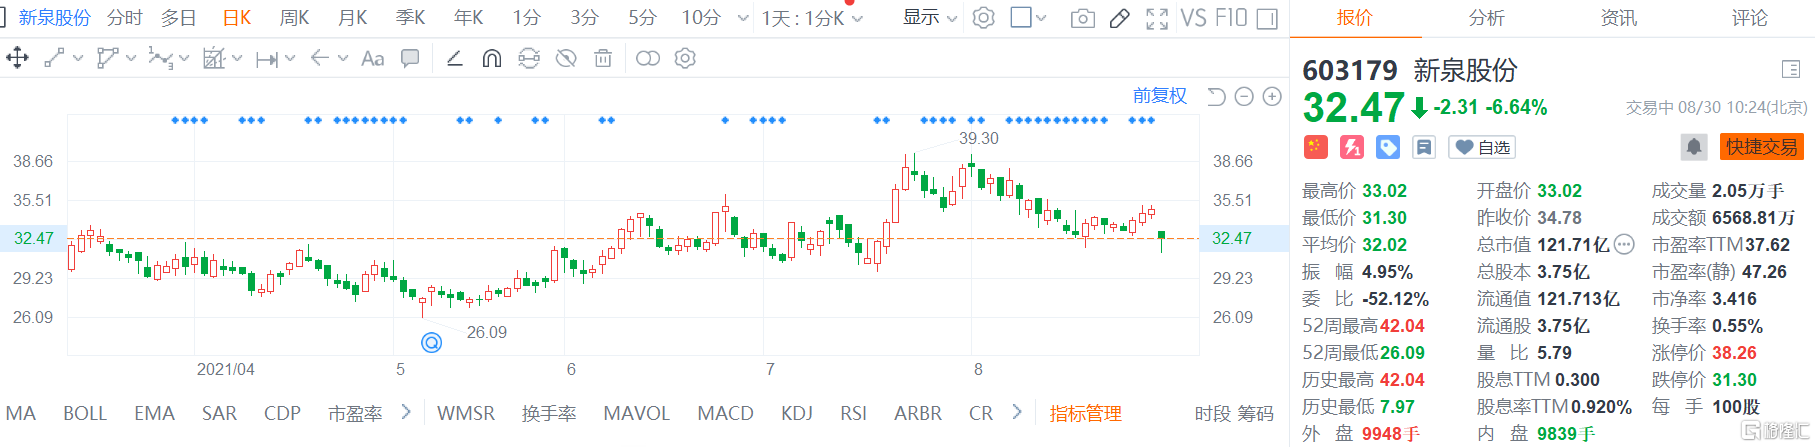
Task: Click the sync drawings icon
Action: point(529,58)
